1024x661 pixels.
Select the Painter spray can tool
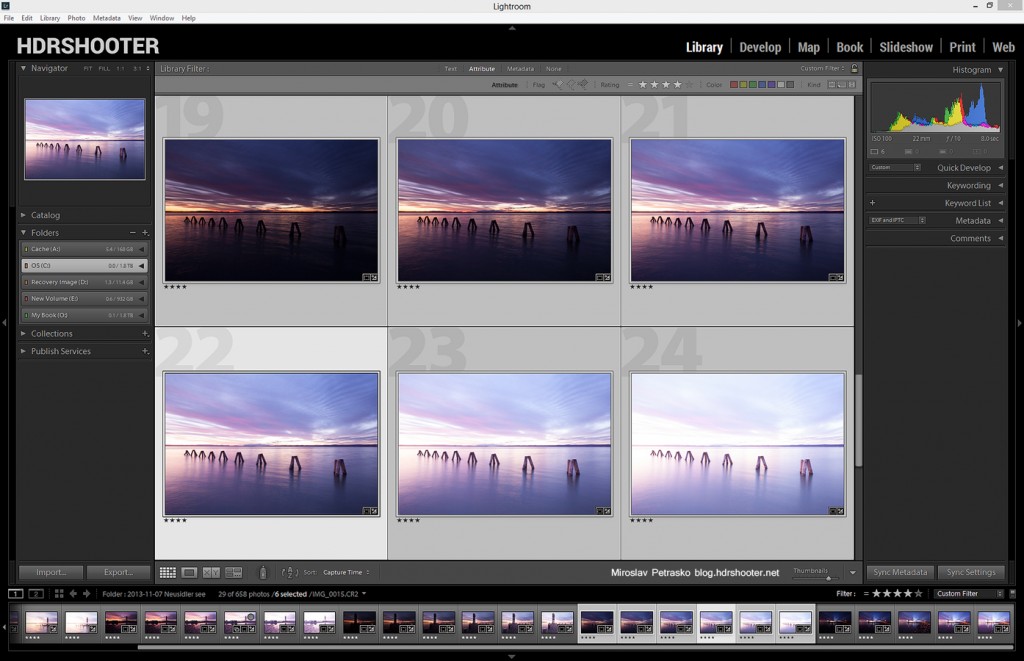click(x=263, y=573)
